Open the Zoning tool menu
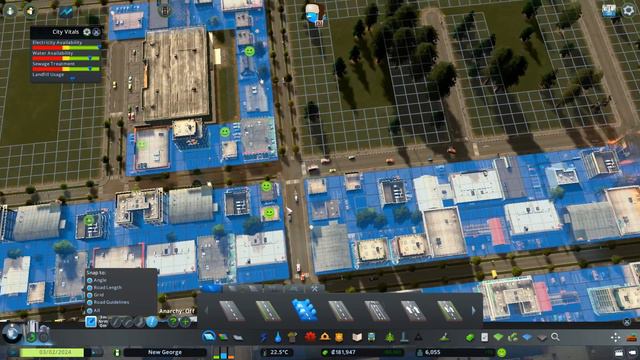640x360 pixels. point(223,337)
